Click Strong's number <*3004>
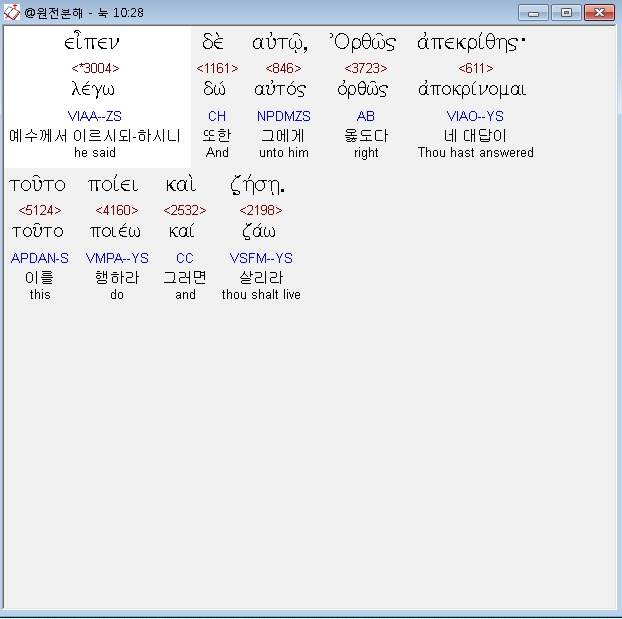The height and width of the screenshot is (619, 622). click(x=95, y=68)
